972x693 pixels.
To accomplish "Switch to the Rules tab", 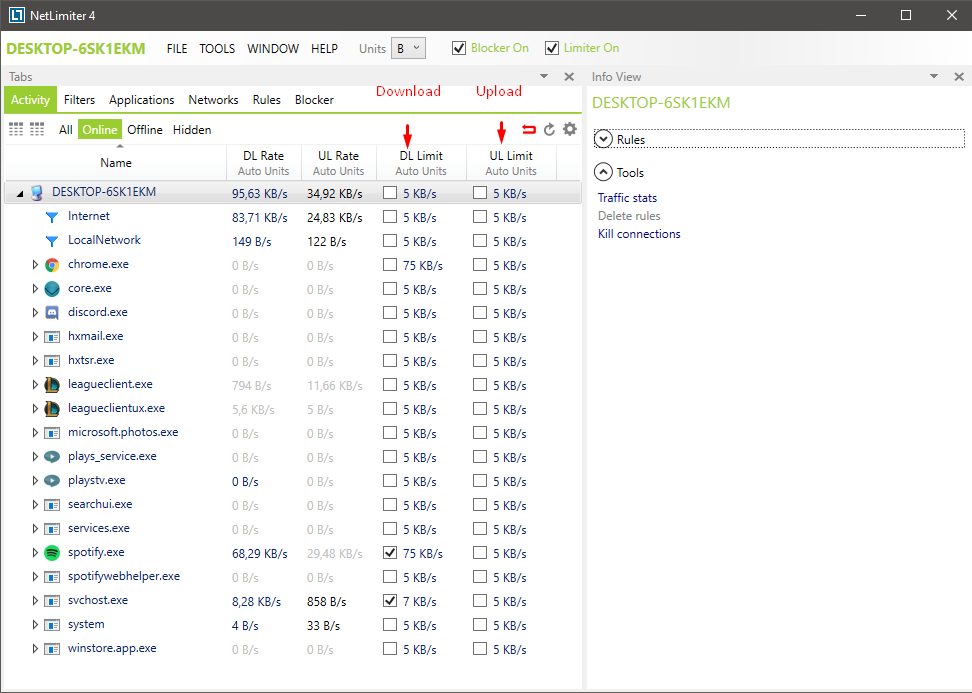I will (x=267, y=100).
